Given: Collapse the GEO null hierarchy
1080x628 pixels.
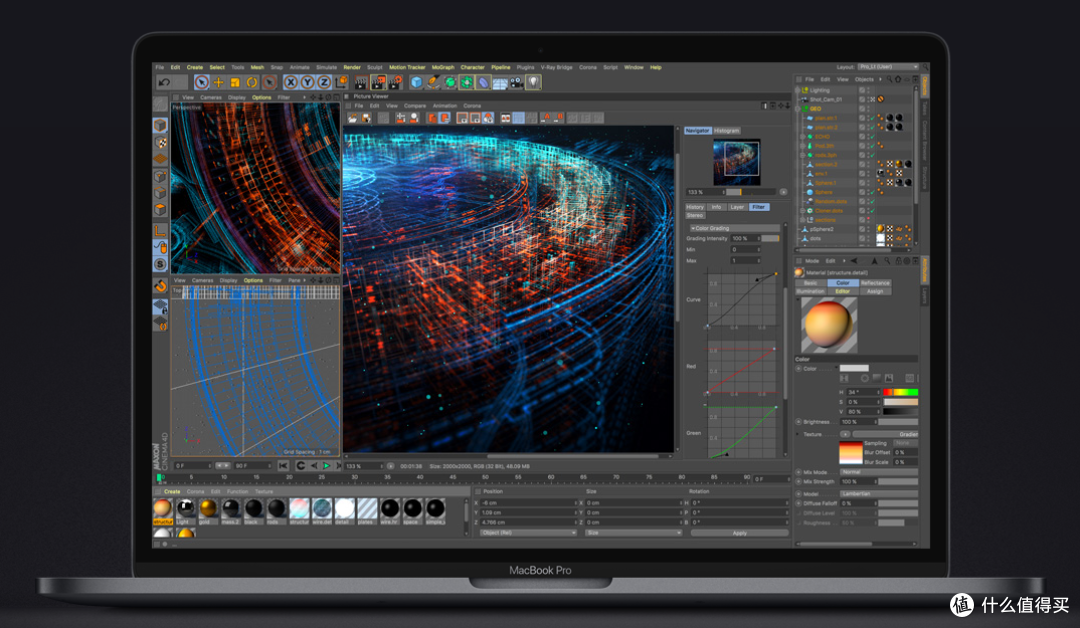Looking at the screenshot, I should (798, 109).
